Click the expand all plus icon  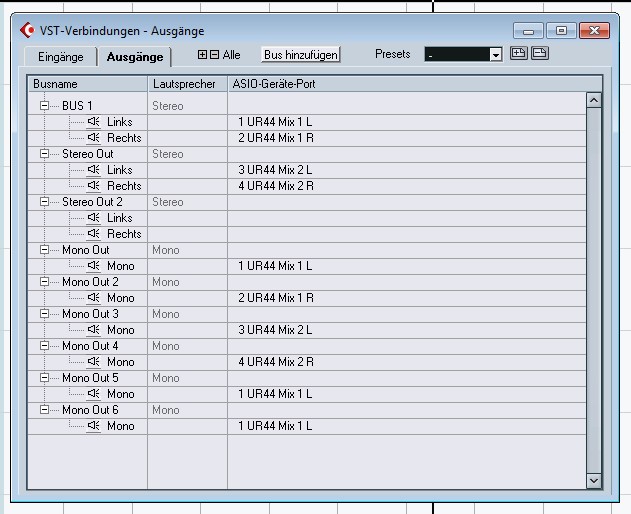click(202, 54)
